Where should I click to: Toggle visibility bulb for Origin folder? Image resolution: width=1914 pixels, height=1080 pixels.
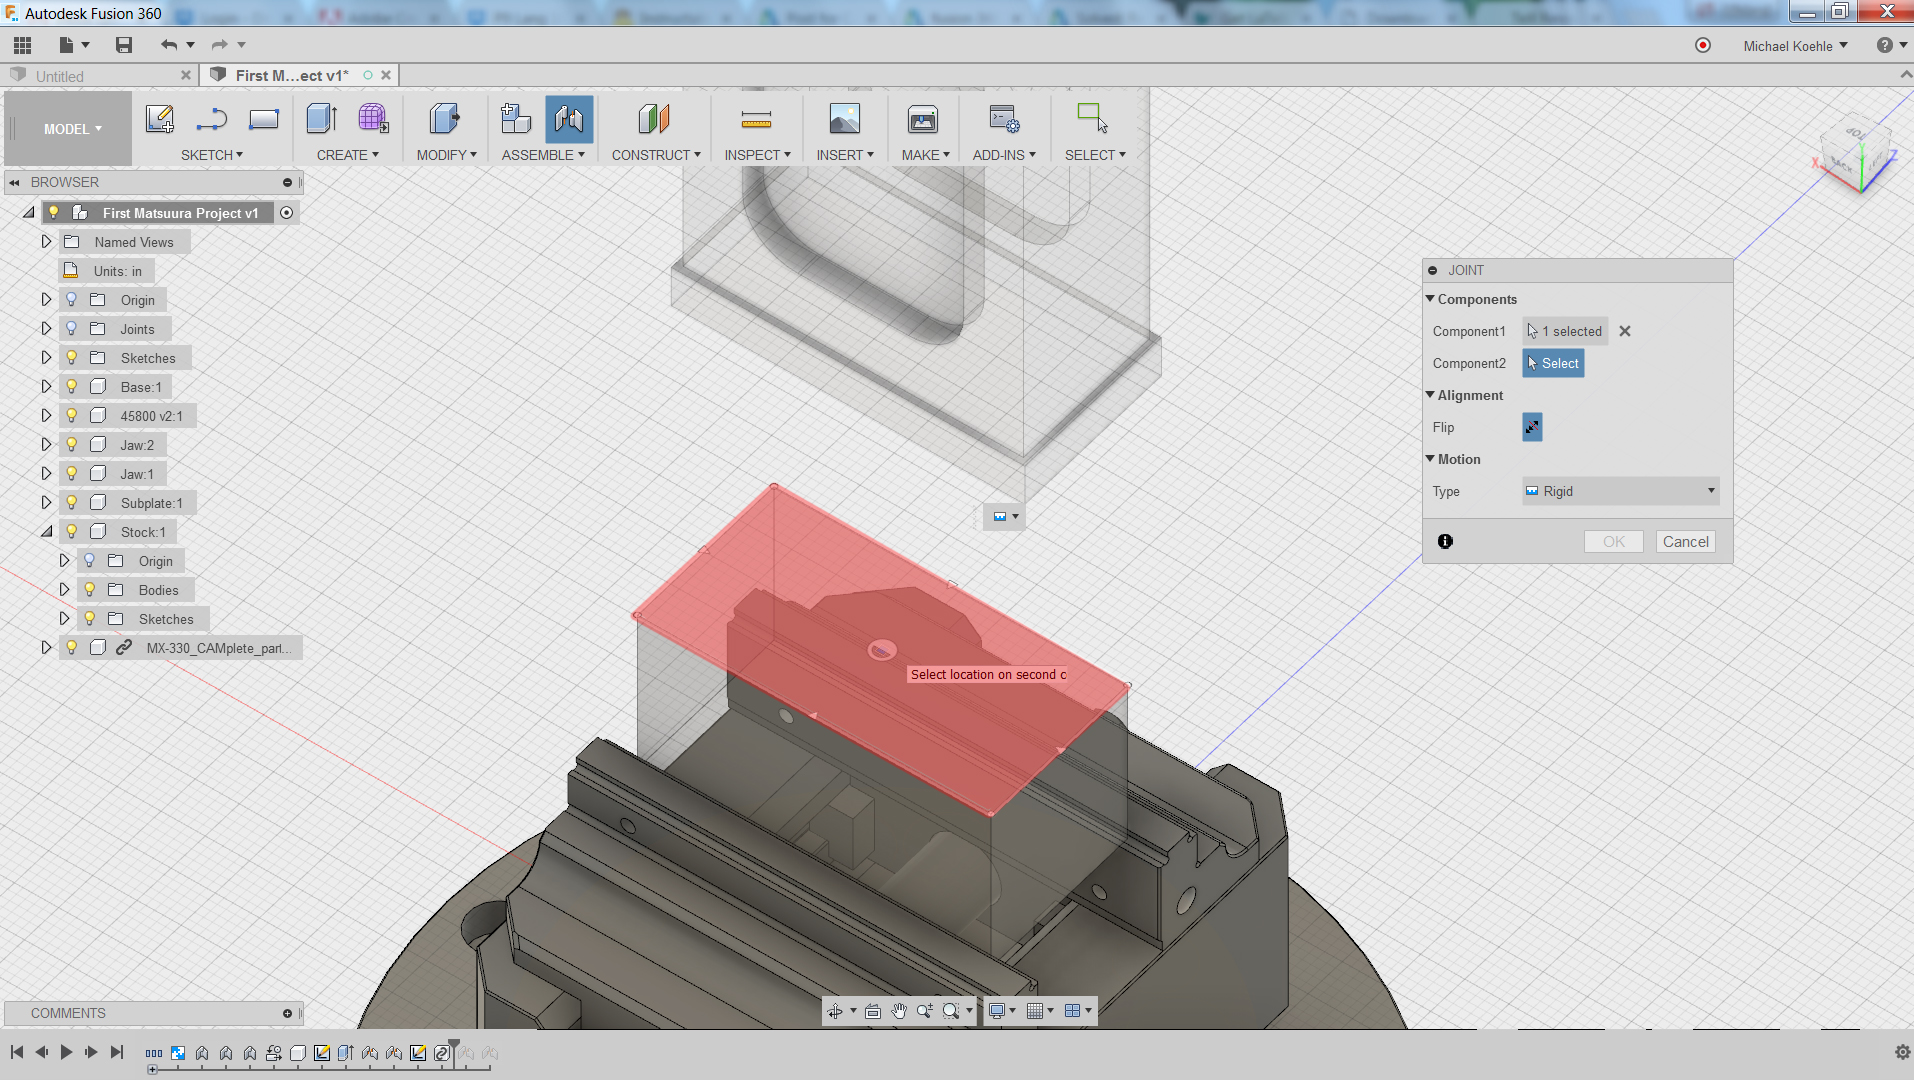(72, 300)
